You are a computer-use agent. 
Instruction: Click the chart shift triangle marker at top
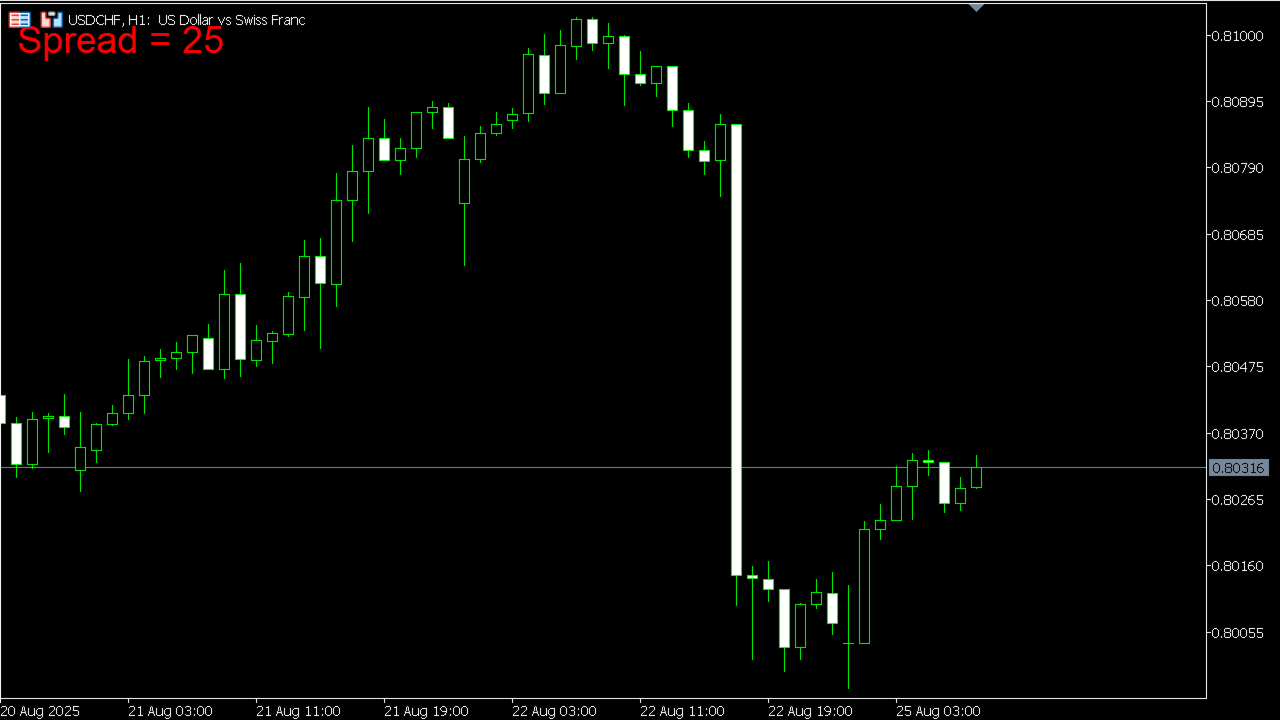[977, 7]
